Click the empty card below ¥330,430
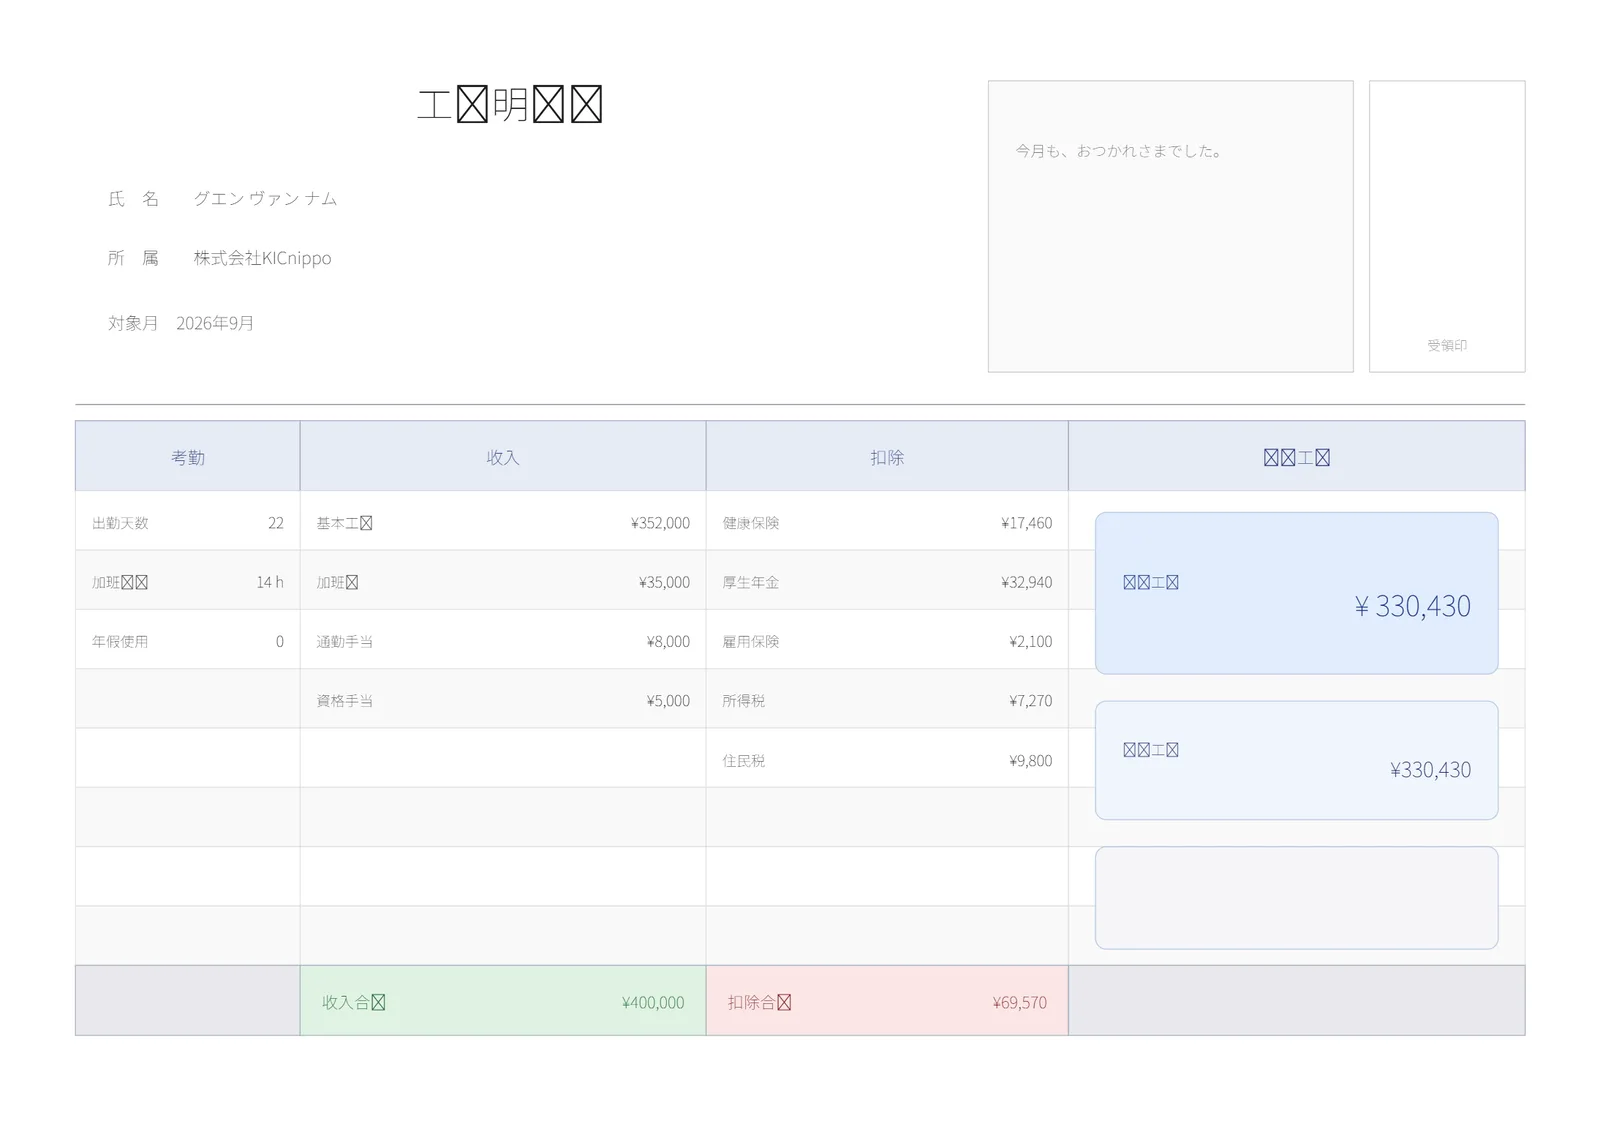The height and width of the screenshot is (1132, 1600). [x=1296, y=898]
